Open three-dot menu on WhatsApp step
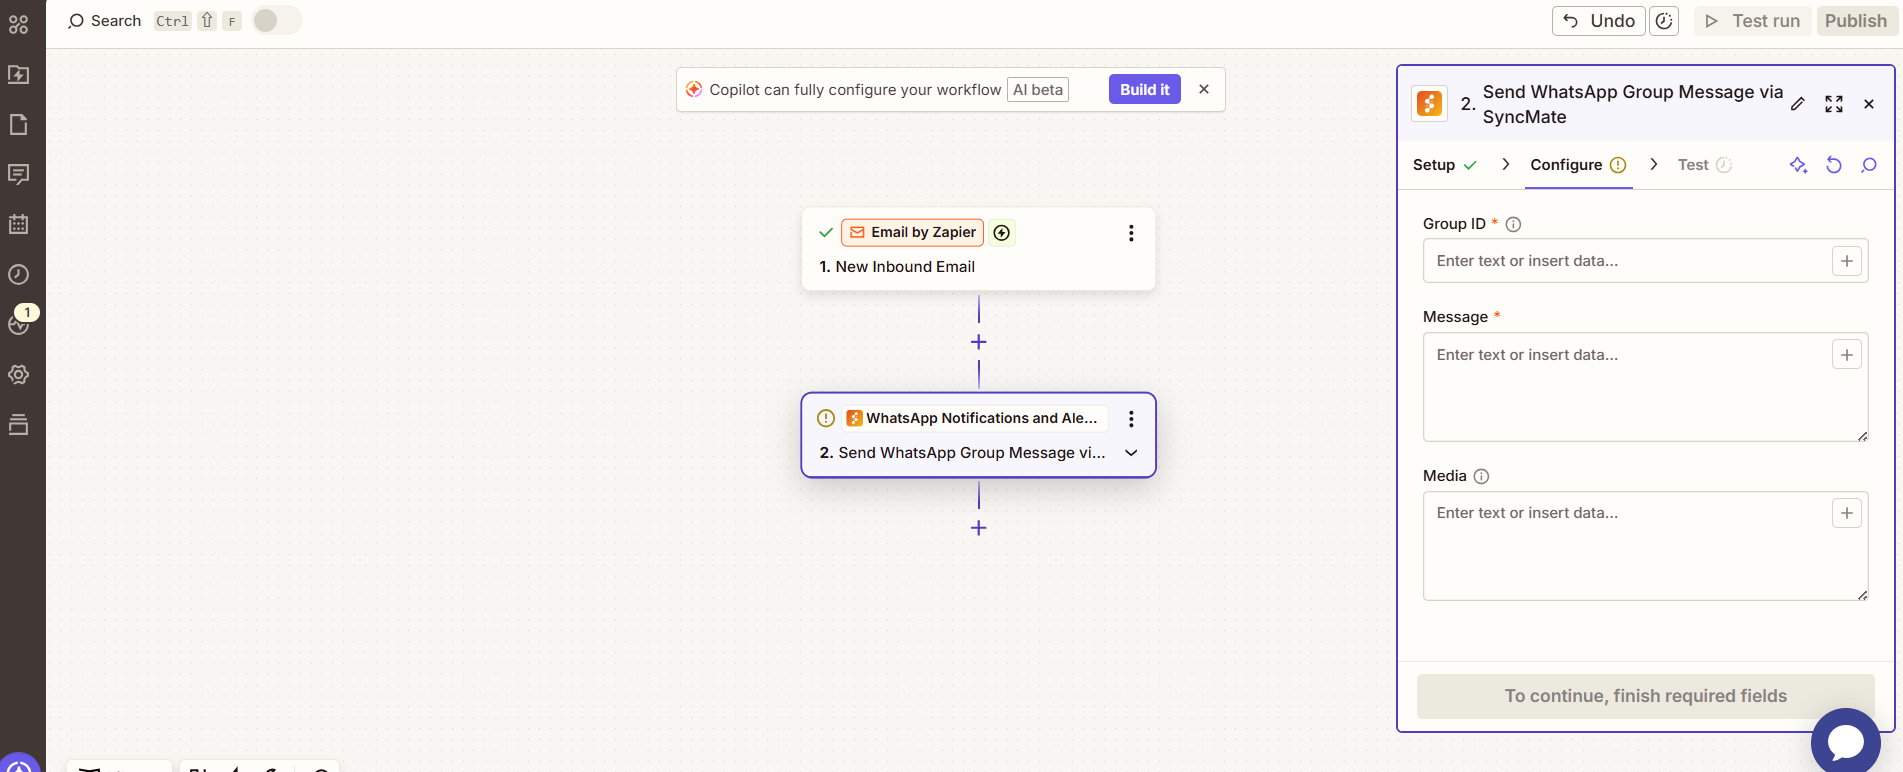This screenshot has width=1903, height=772. pyautogui.click(x=1131, y=419)
